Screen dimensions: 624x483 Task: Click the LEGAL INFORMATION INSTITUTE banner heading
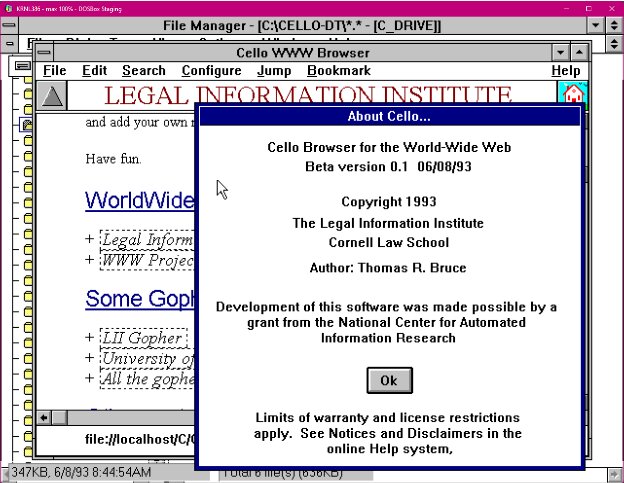click(x=308, y=96)
